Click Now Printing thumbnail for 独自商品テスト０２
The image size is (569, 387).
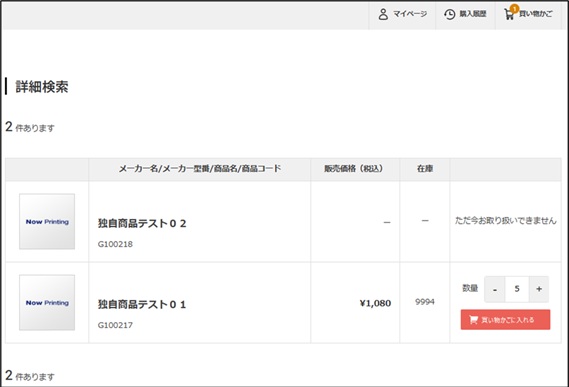(47, 221)
